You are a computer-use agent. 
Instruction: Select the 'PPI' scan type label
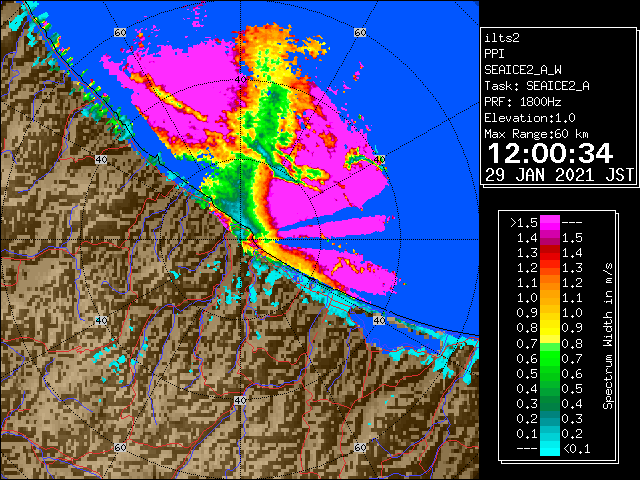494,54
